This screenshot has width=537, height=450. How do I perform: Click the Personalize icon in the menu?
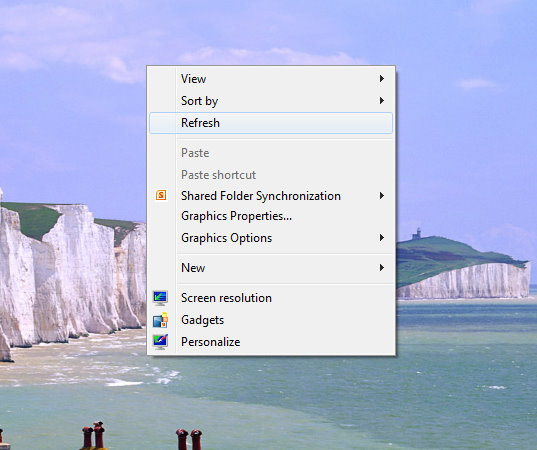(160, 341)
